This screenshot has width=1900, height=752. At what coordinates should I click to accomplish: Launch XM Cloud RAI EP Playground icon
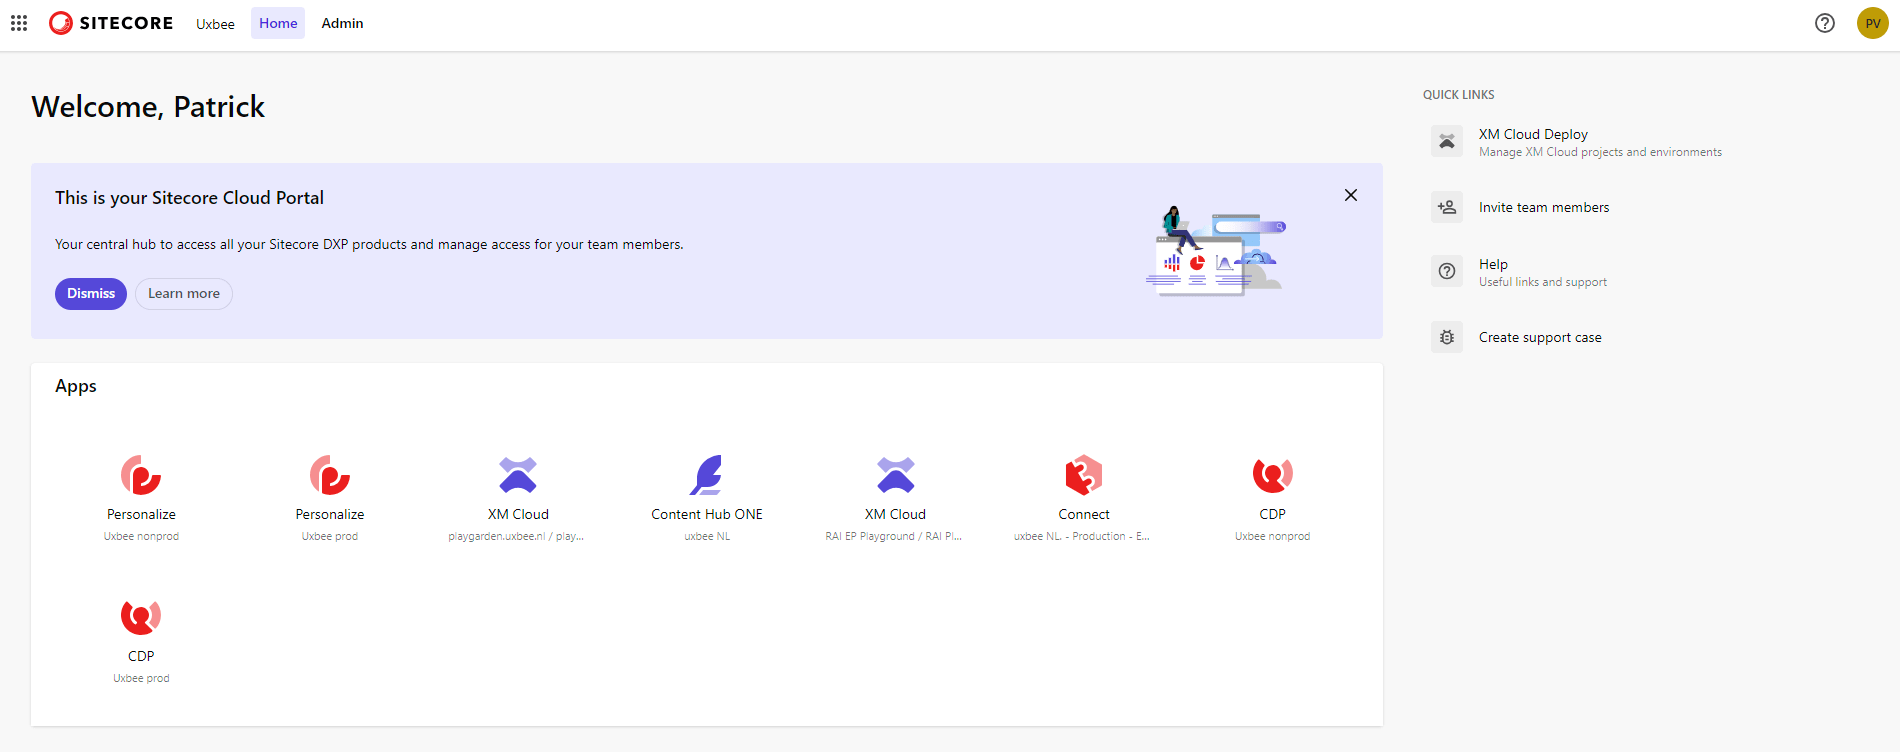[896, 475]
